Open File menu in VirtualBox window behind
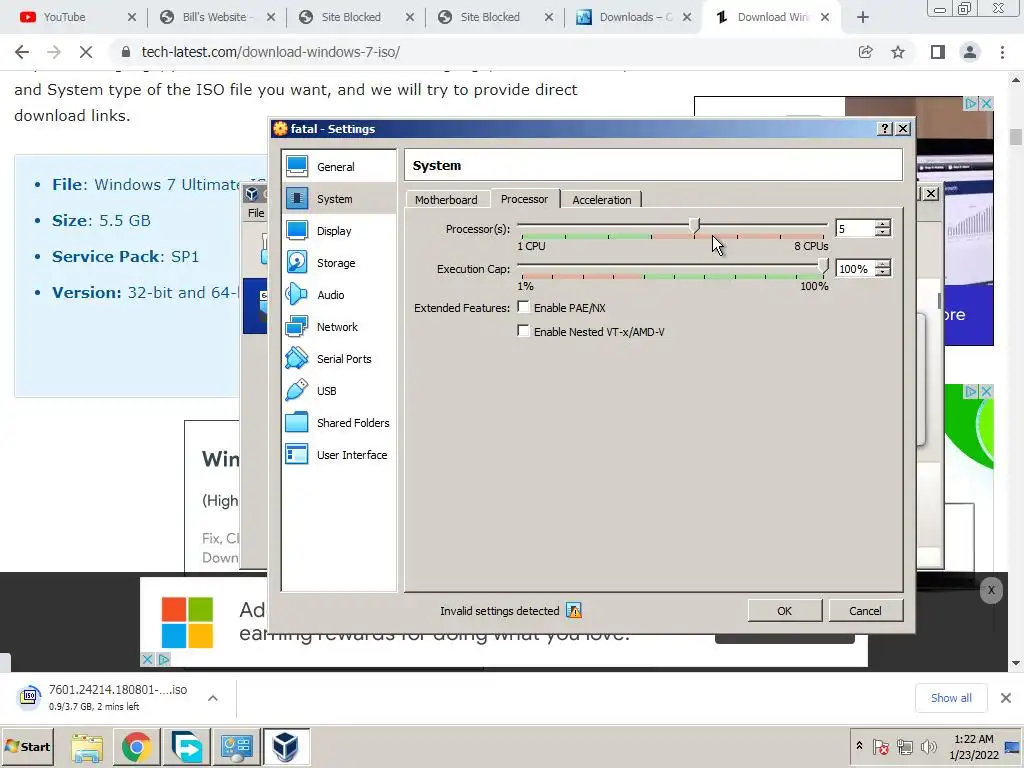 256,213
